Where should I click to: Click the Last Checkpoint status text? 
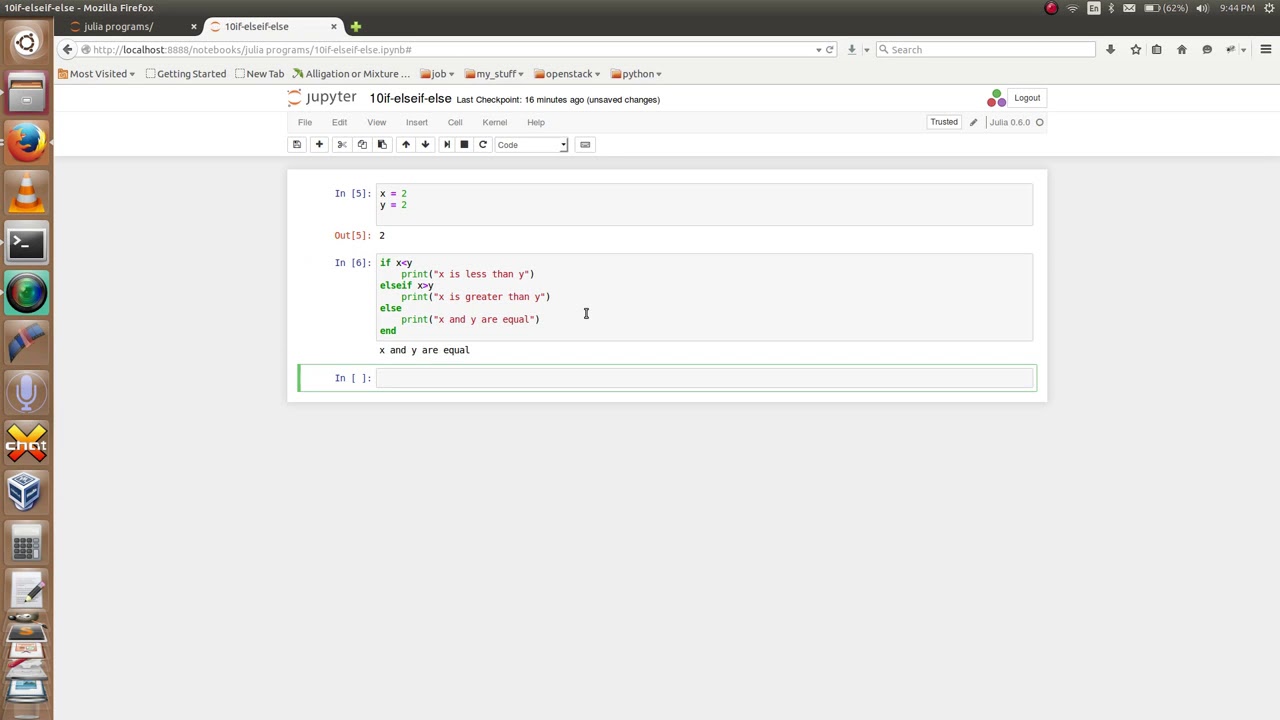tap(557, 100)
